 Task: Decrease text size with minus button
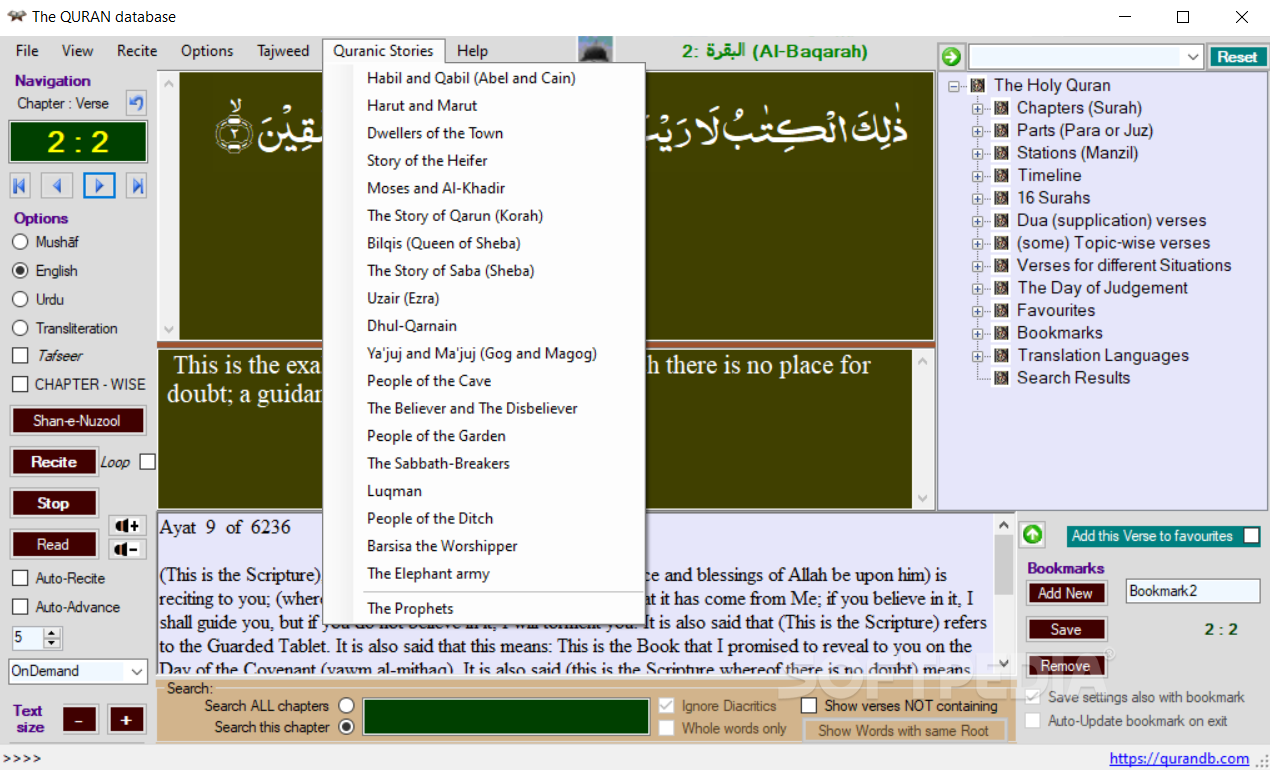[80, 719]
